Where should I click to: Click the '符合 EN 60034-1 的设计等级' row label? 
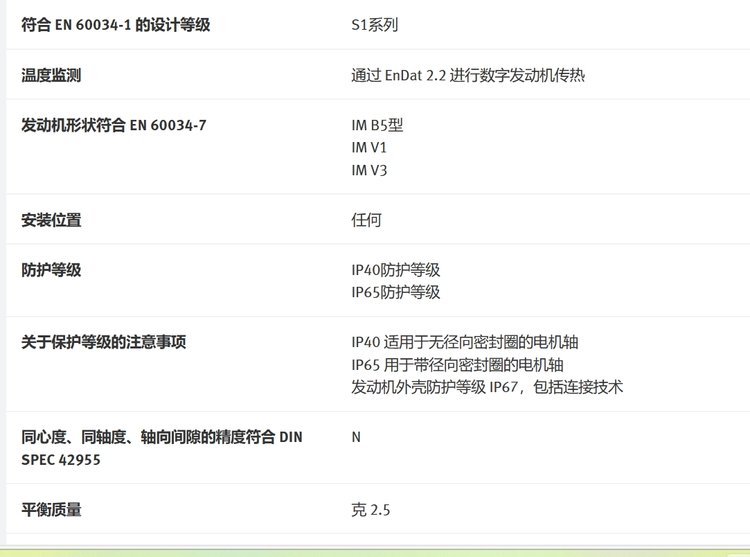tap(116, 24)
